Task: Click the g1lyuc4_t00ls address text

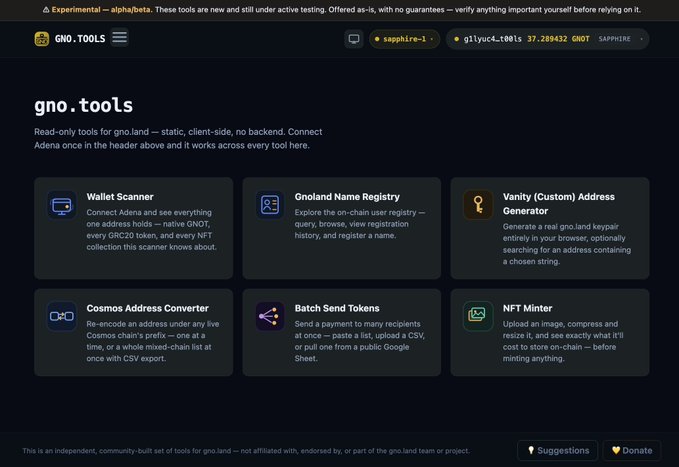Action: 492,39
